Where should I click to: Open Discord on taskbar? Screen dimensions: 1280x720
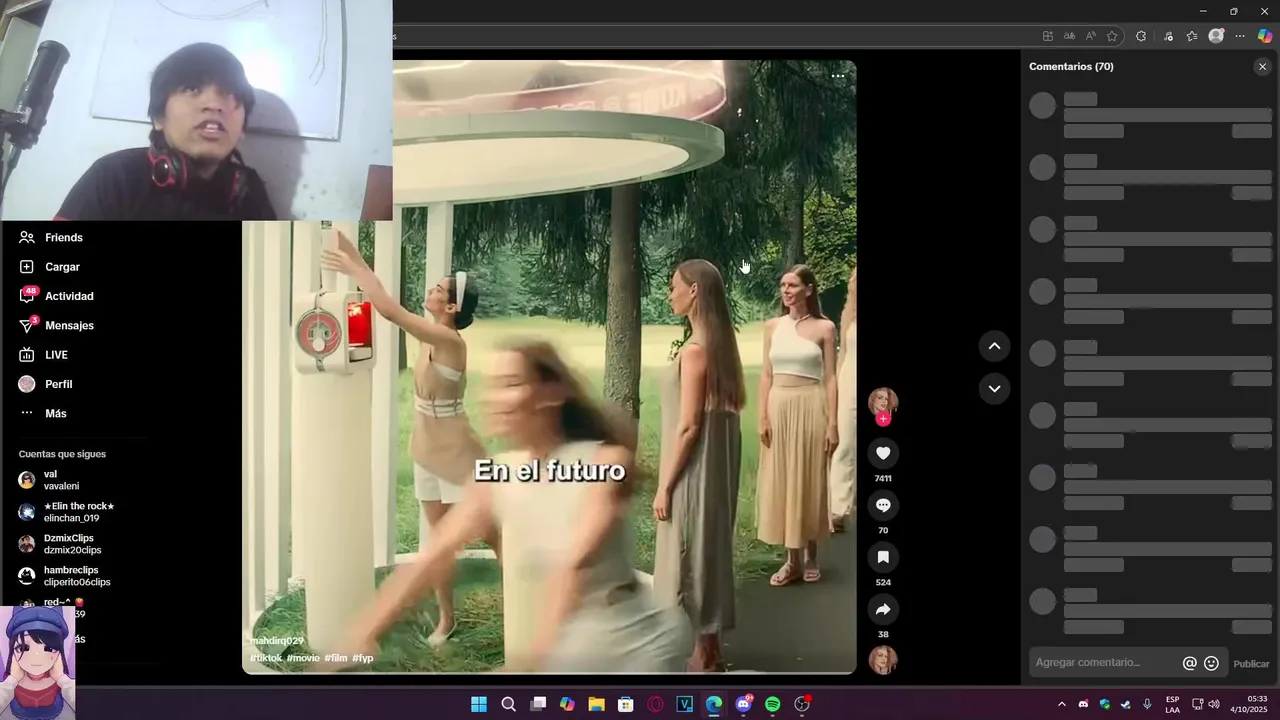pyautogui.click(x=743, y=704)
